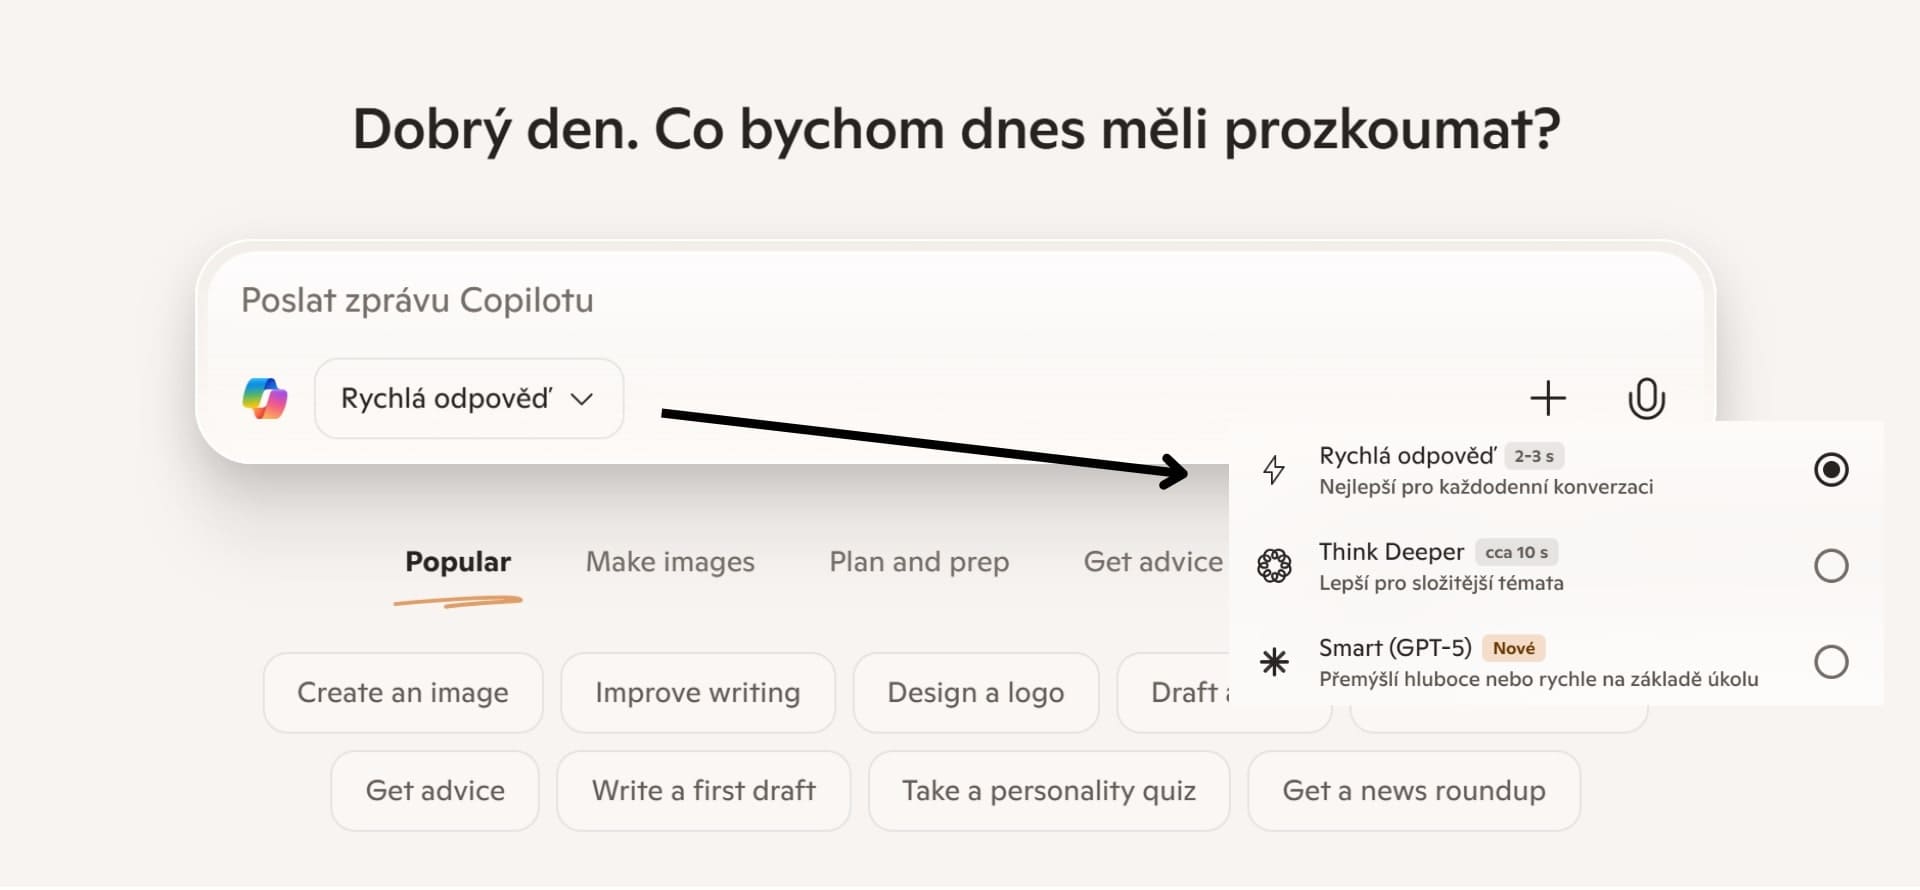Viewport: 1920px width, 890px height.
Task: Click the Take a personality quiz button
Action: (x=1049, y=791)
